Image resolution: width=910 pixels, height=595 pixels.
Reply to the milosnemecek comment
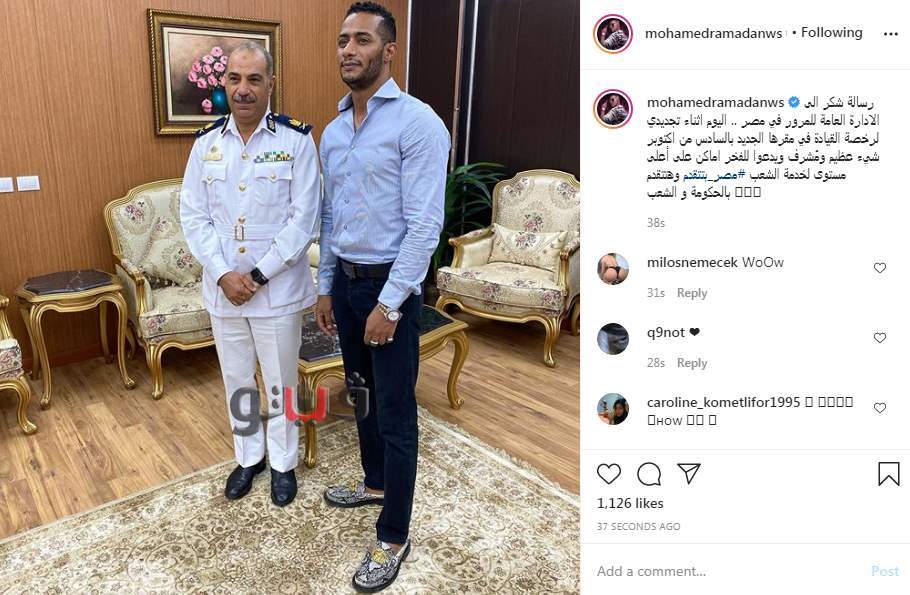tap(692, 293)
